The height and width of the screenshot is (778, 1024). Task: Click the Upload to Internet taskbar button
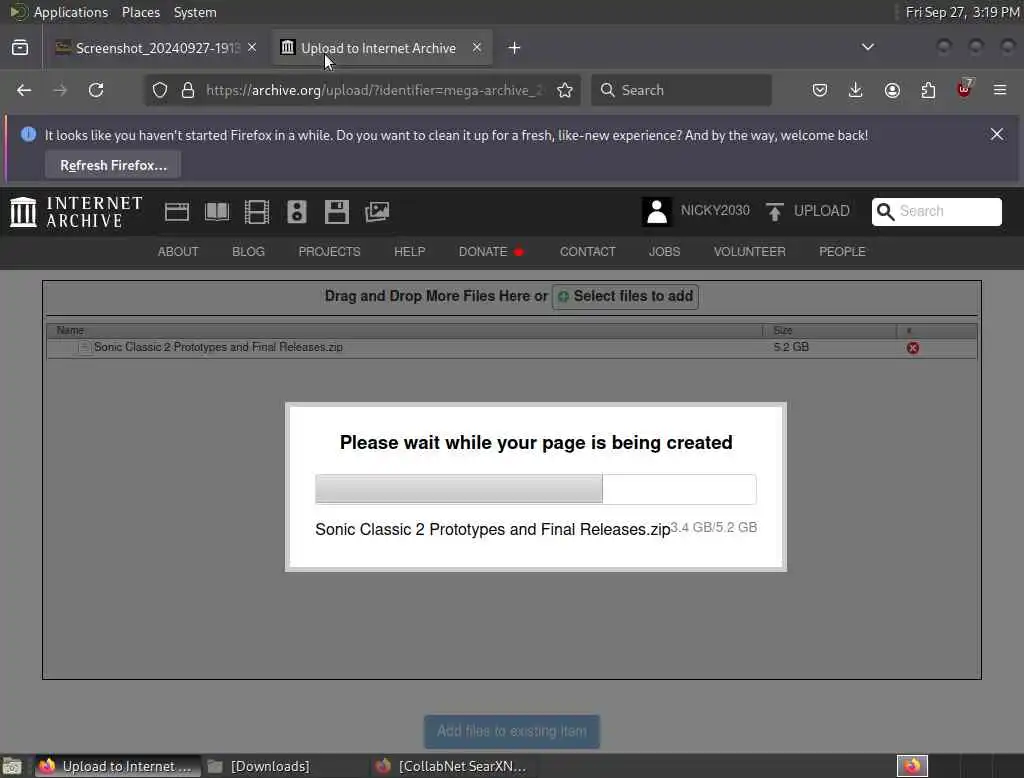tap(116, 766)
